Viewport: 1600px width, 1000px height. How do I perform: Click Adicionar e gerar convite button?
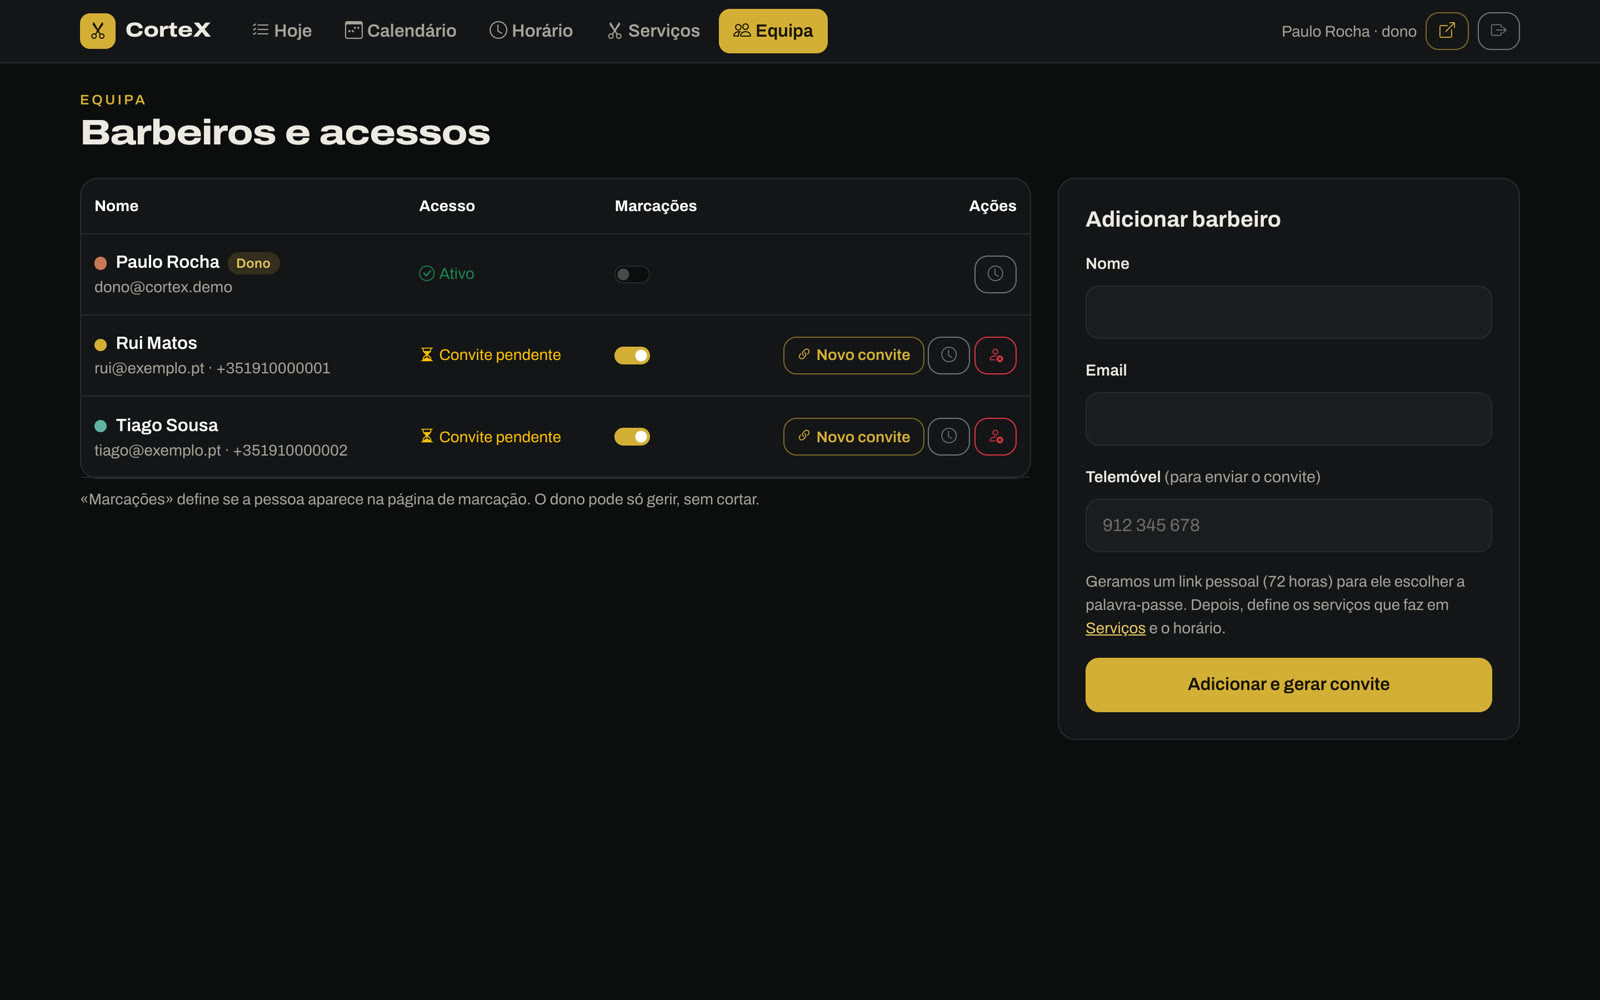(x=1288, y=685)
